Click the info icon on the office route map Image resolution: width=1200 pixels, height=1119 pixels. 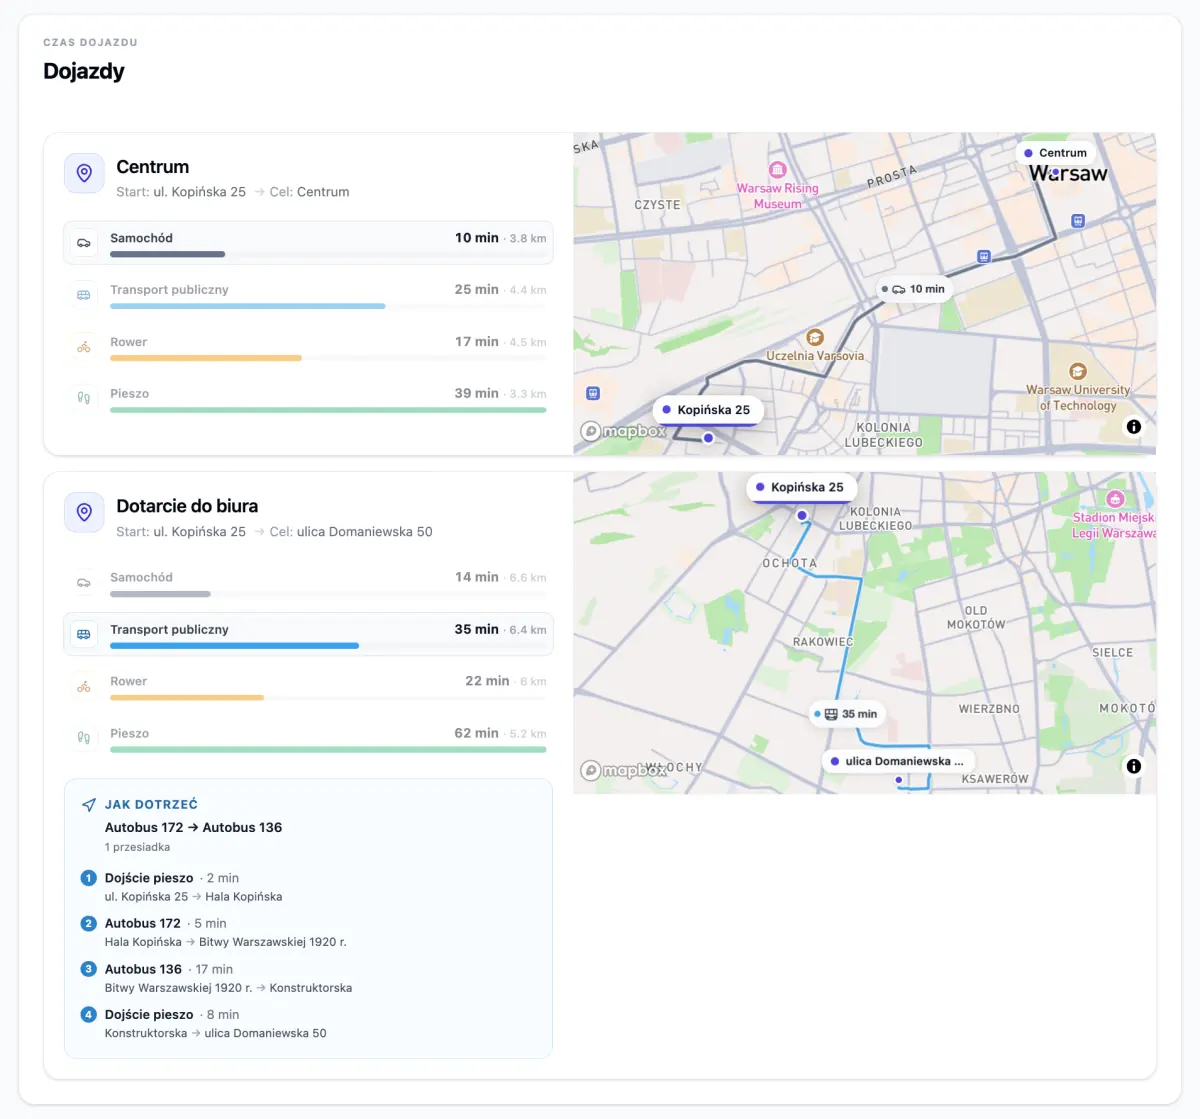pyautogui.click(x=1133, y=766)
